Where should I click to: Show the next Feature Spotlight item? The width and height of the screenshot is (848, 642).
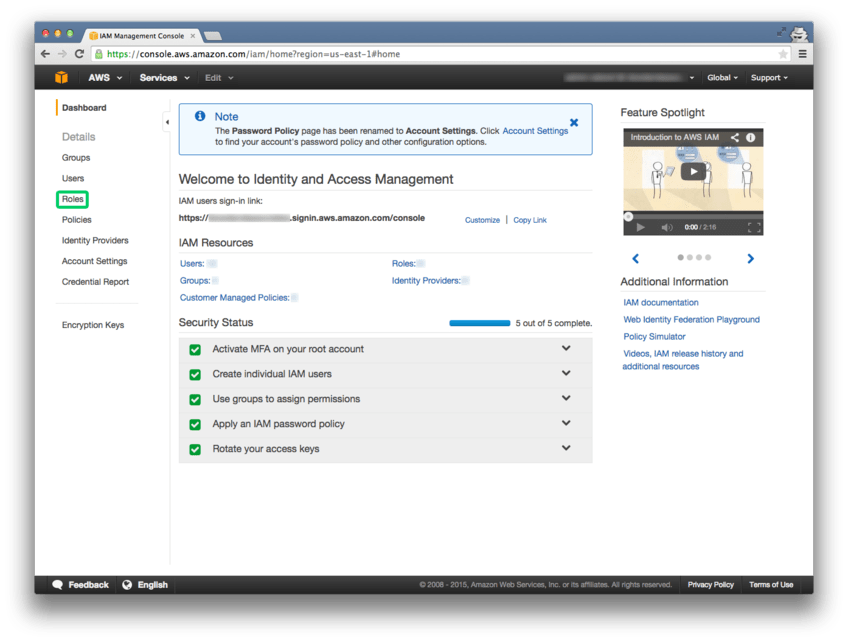(x=750, y=259)
